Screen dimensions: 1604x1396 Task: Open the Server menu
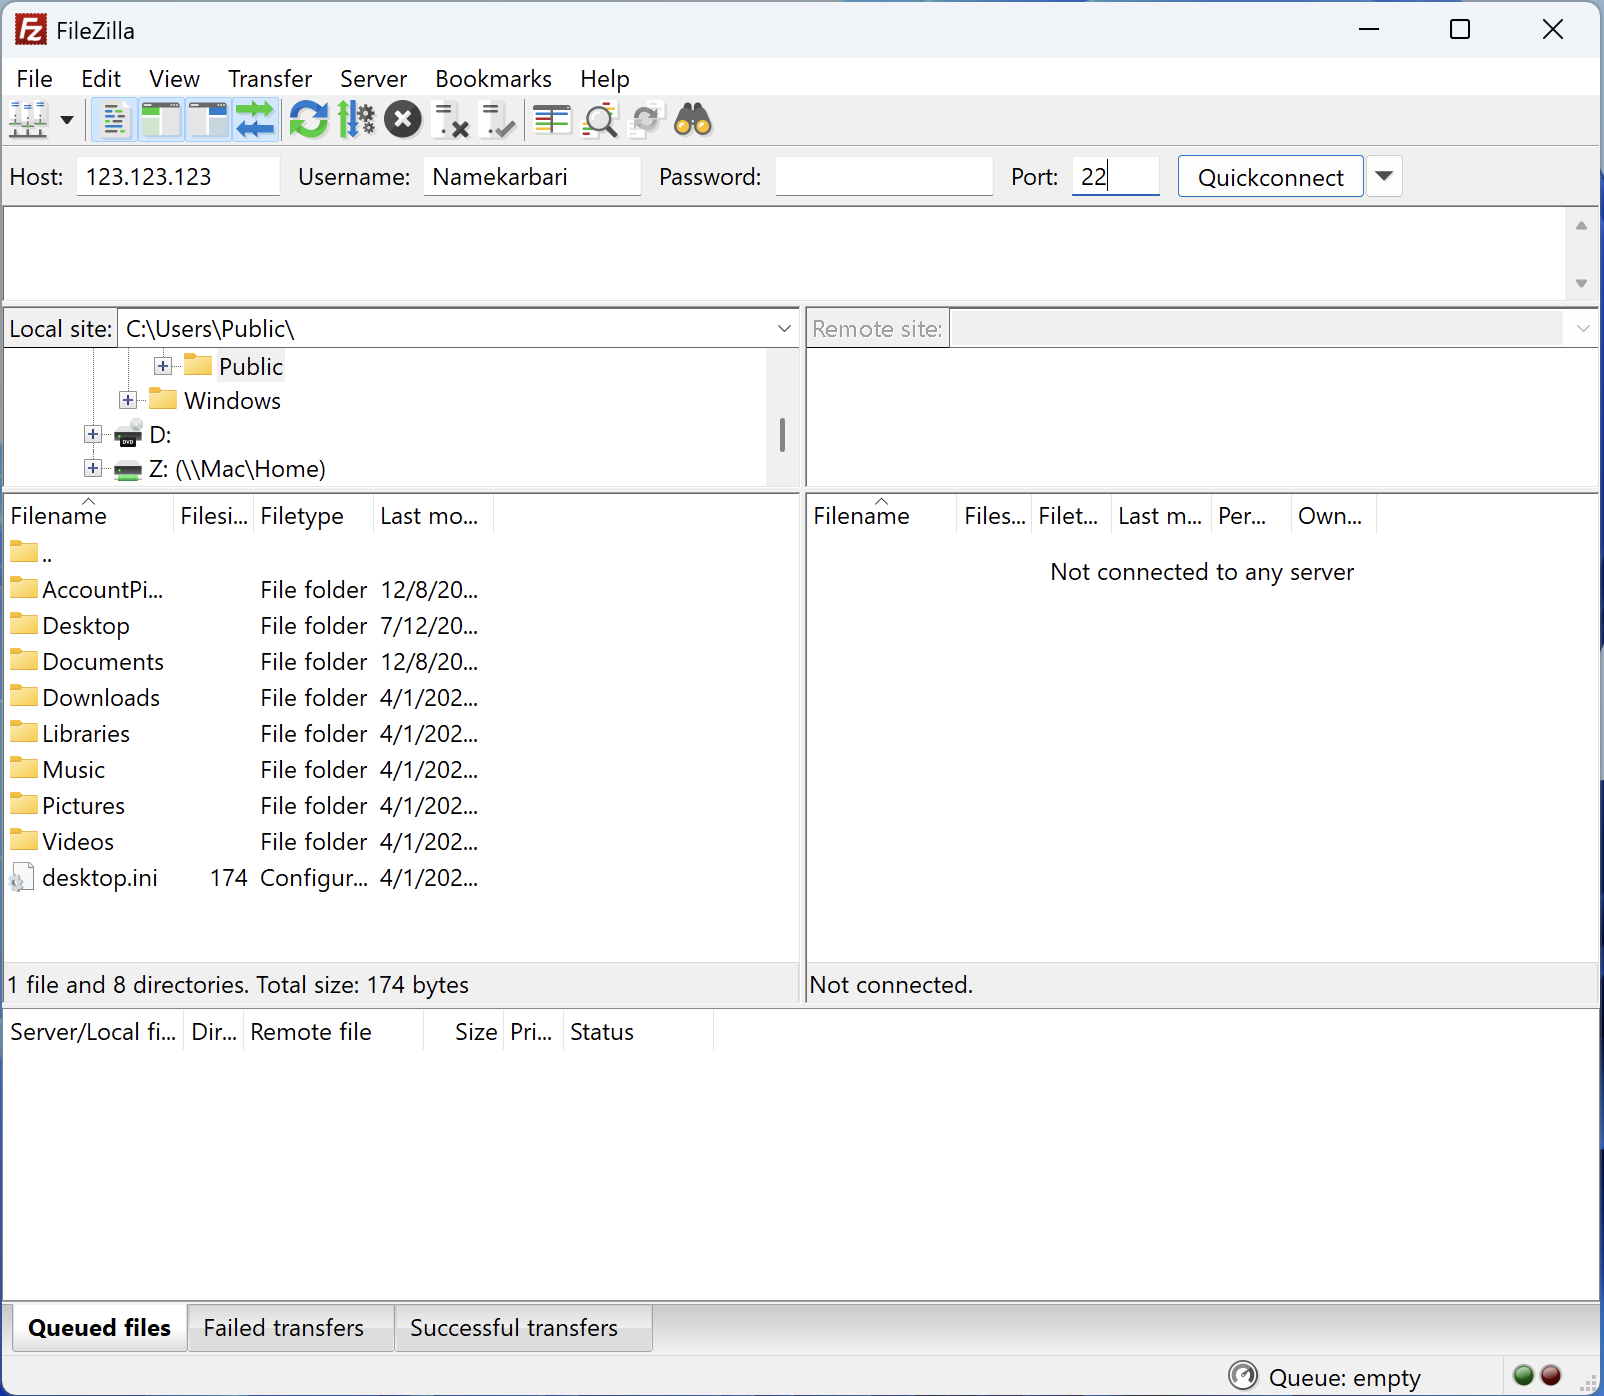coord(373,79)
